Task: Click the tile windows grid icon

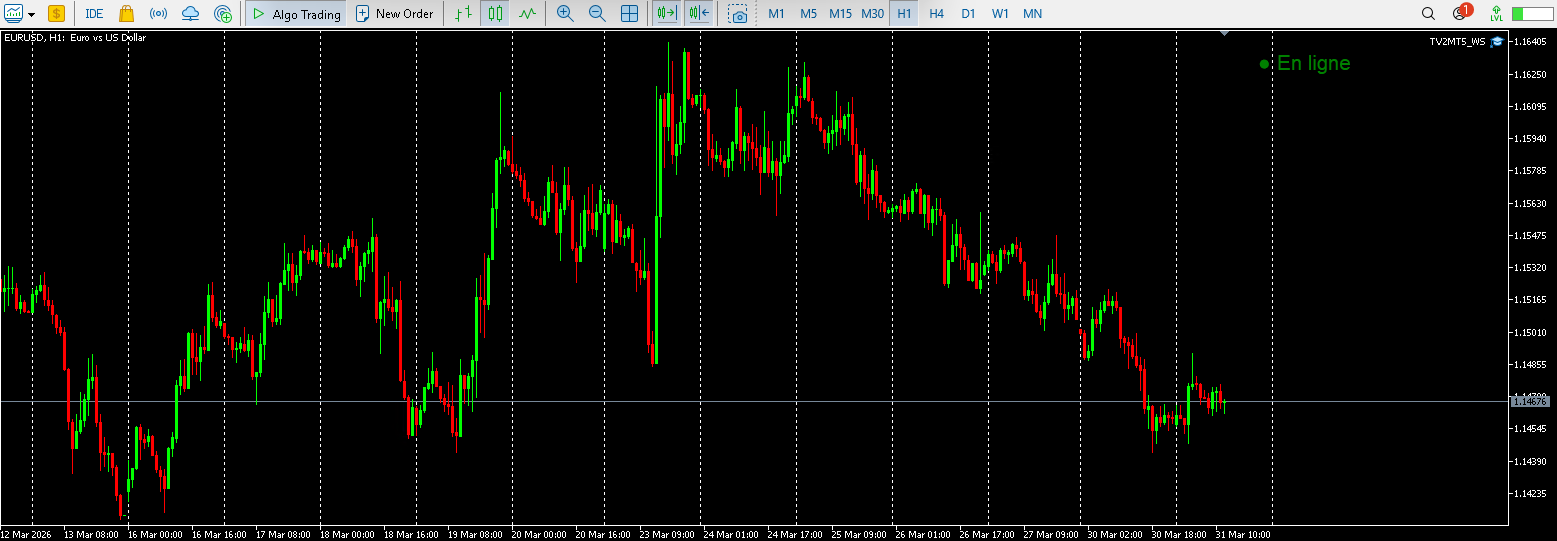Action: point(629,14)
